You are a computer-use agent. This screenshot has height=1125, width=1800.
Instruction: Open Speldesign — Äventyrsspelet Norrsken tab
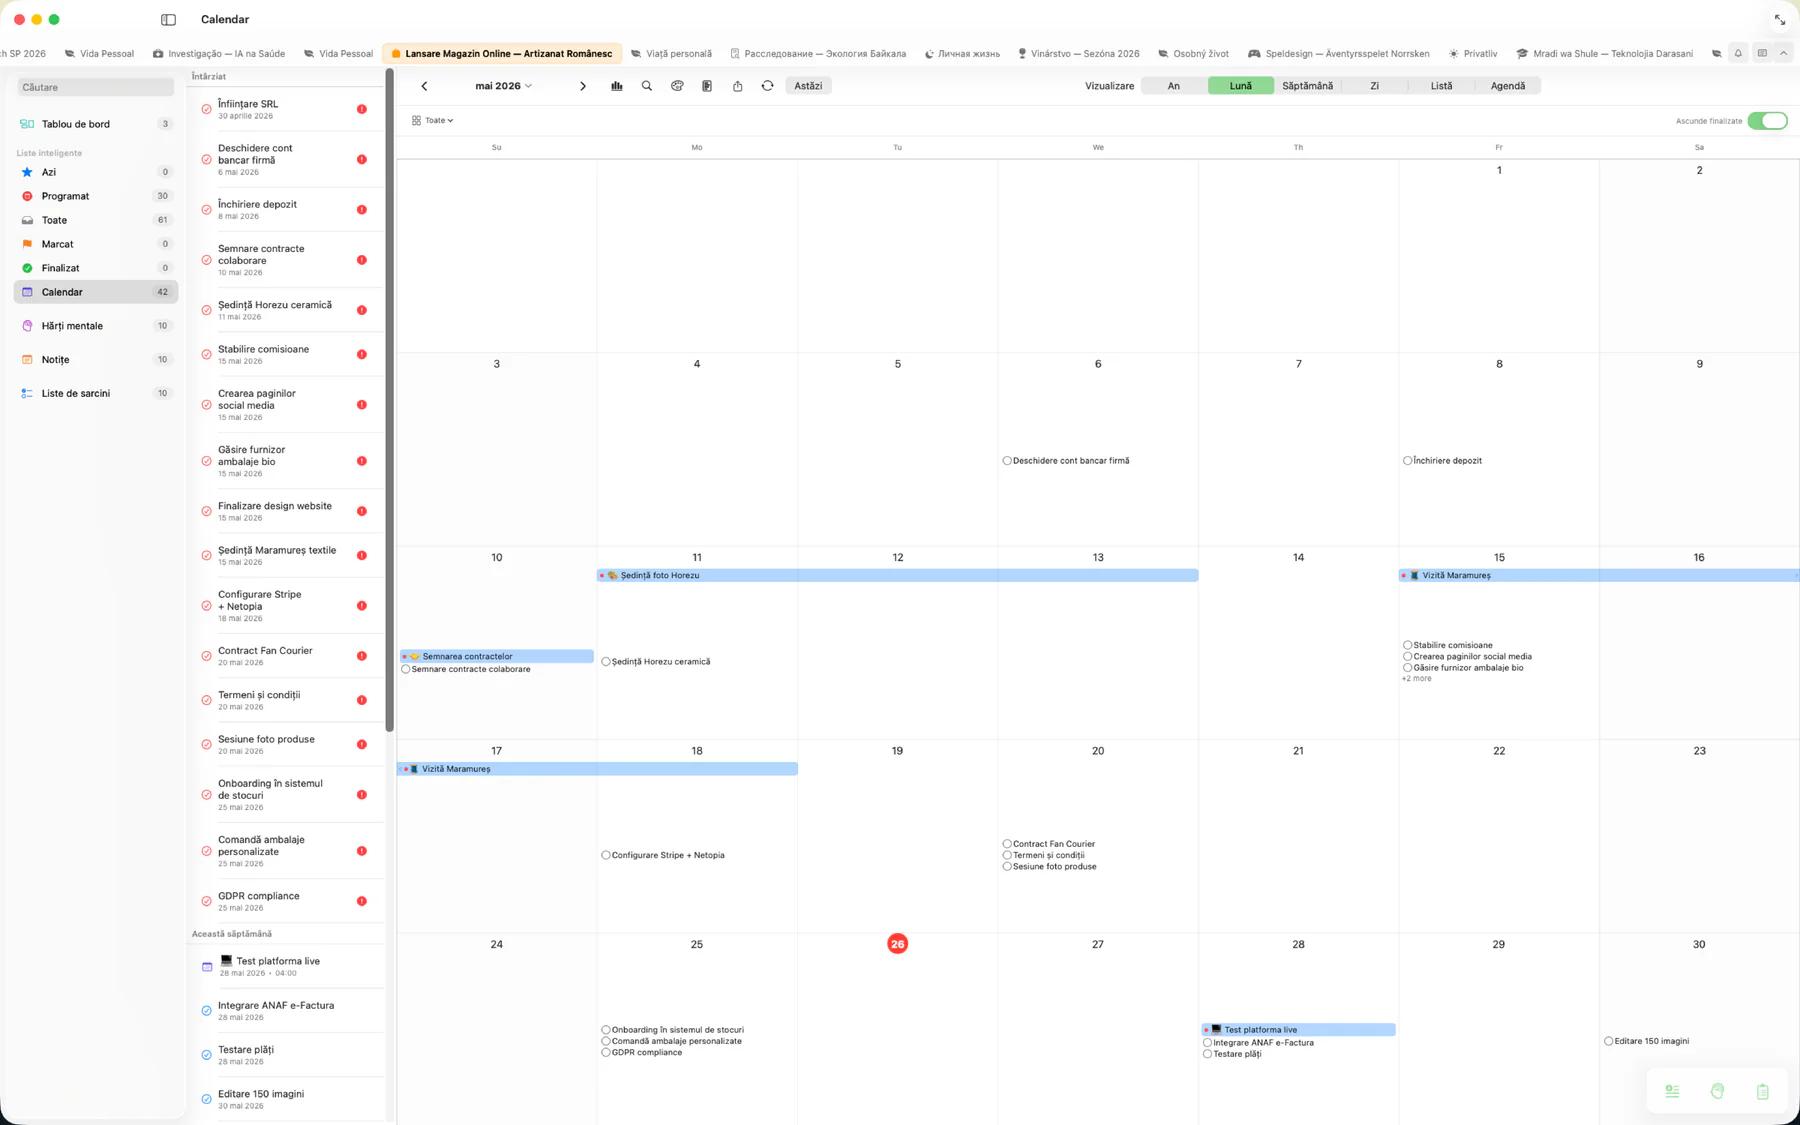pyautogui.click(x=1338, y=54)
